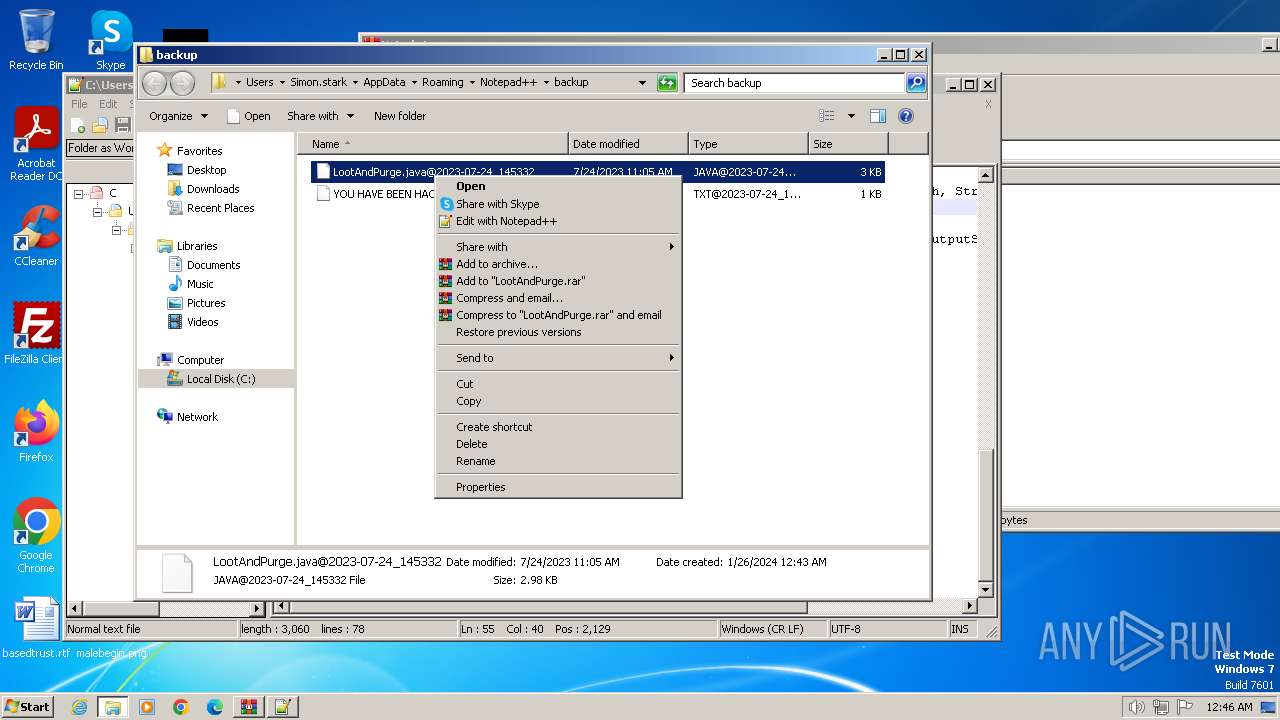The image size is (1280, 720).
Task: Select Libraries in navigation pane
Action: pos(197,246)
